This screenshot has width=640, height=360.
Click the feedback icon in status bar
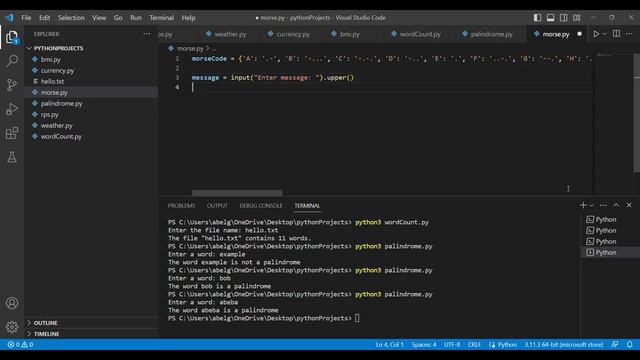click(x=615, y=344)
